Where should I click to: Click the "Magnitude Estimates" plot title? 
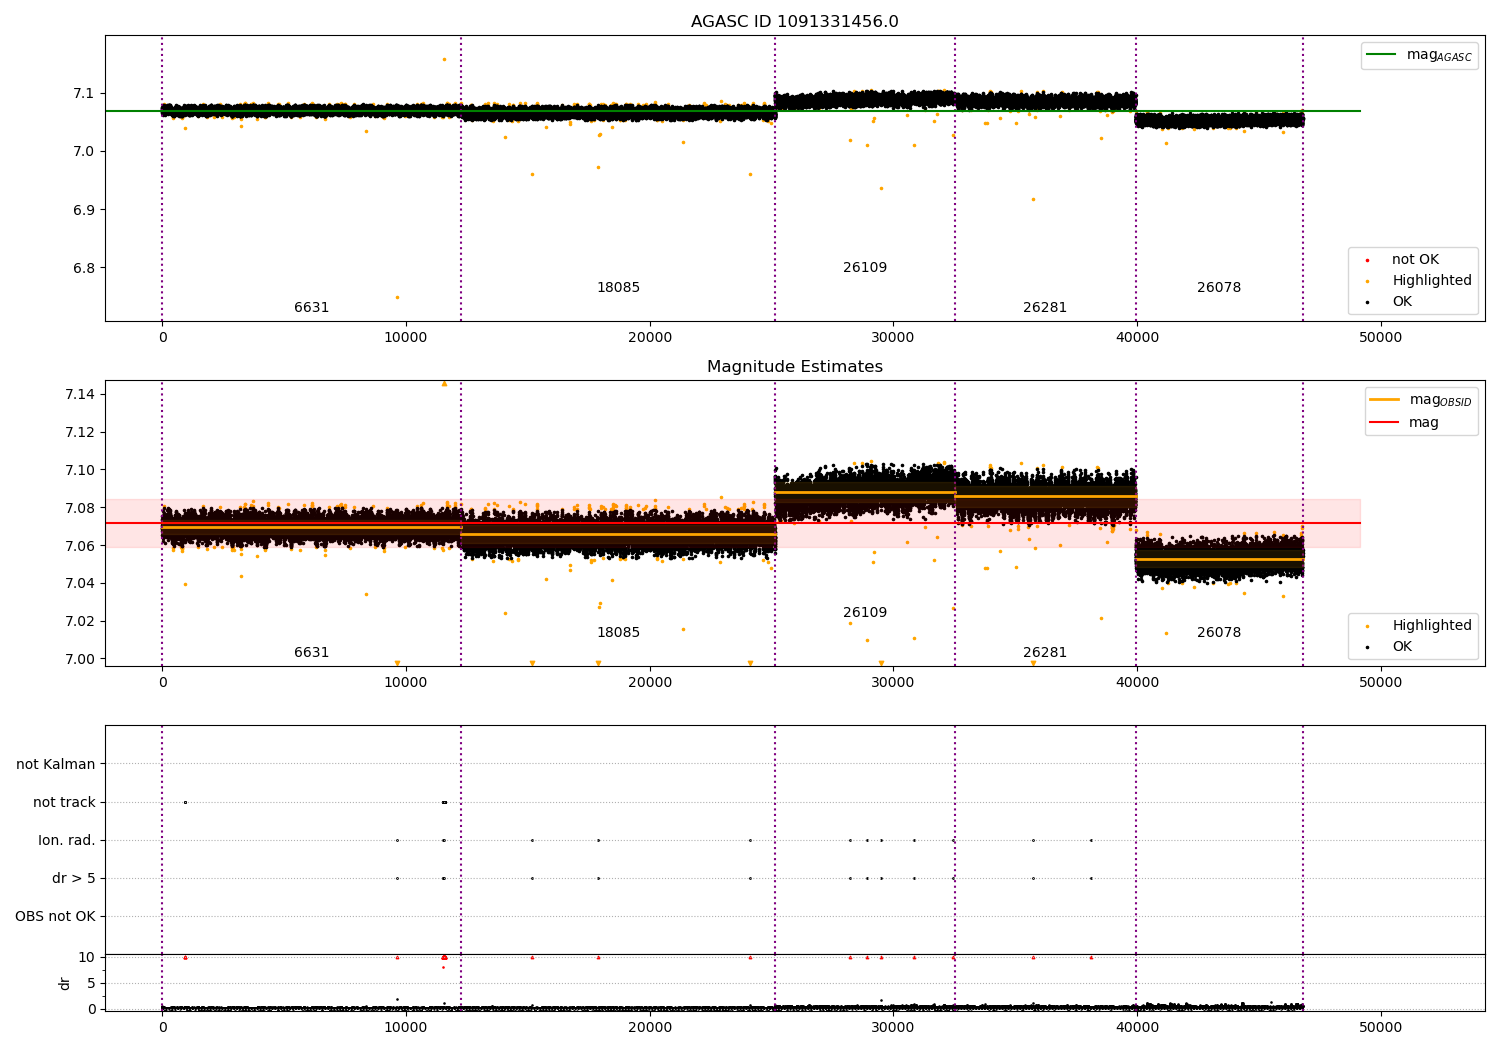(794, 367)
